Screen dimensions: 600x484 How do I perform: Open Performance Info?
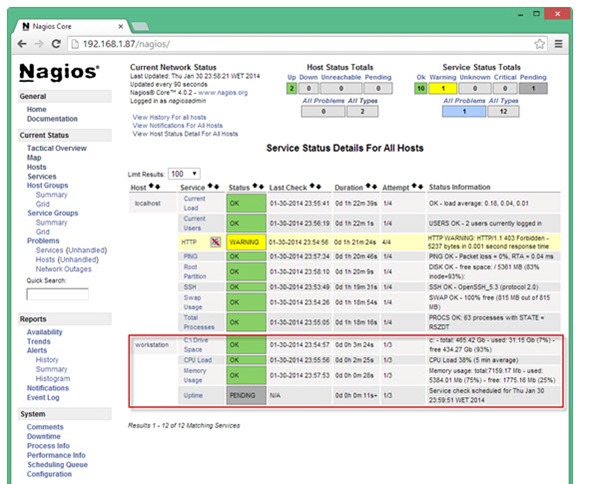(x=56, y=455)
